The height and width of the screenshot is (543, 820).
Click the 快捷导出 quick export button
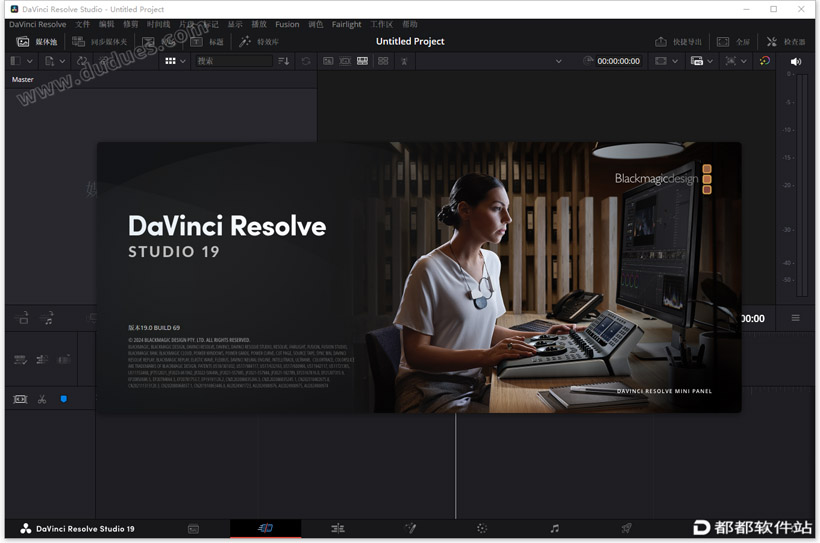(678, 42)
